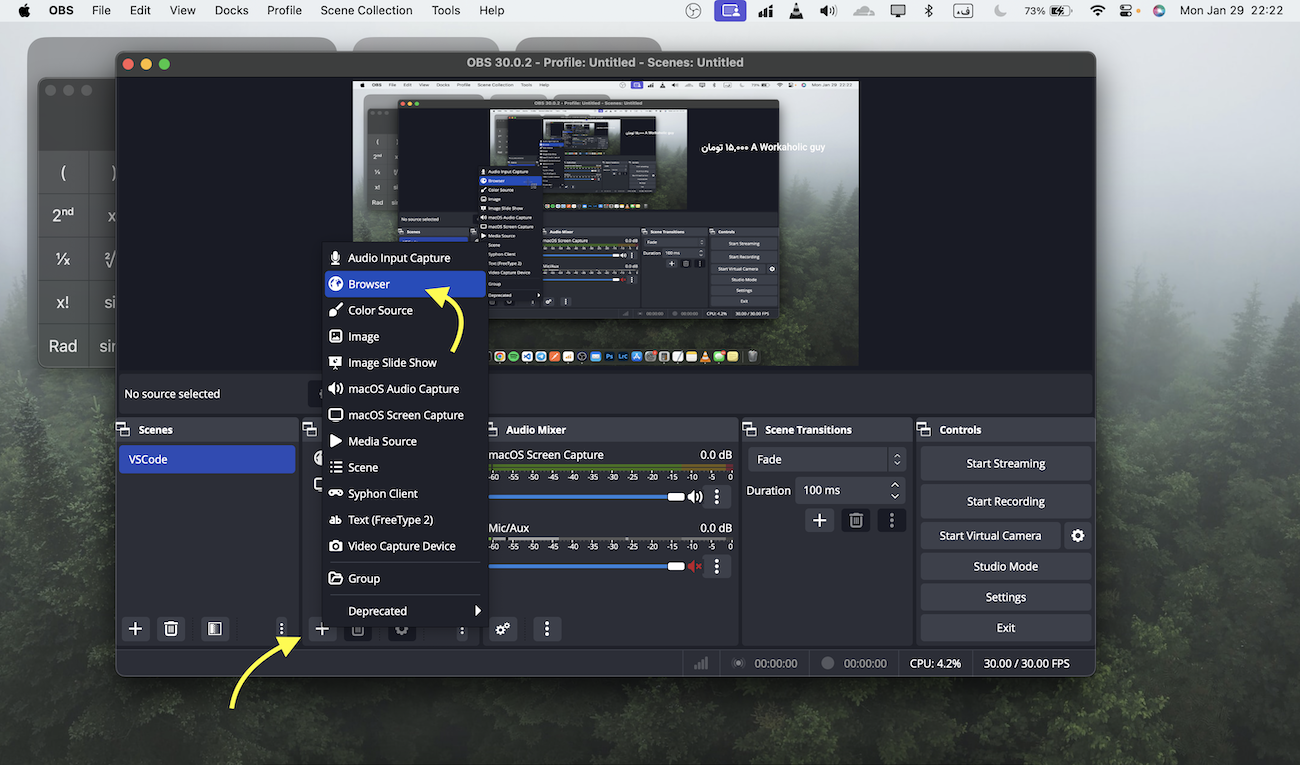Remove transition using Scene Transitions trash icon

[x=856, y=520]
